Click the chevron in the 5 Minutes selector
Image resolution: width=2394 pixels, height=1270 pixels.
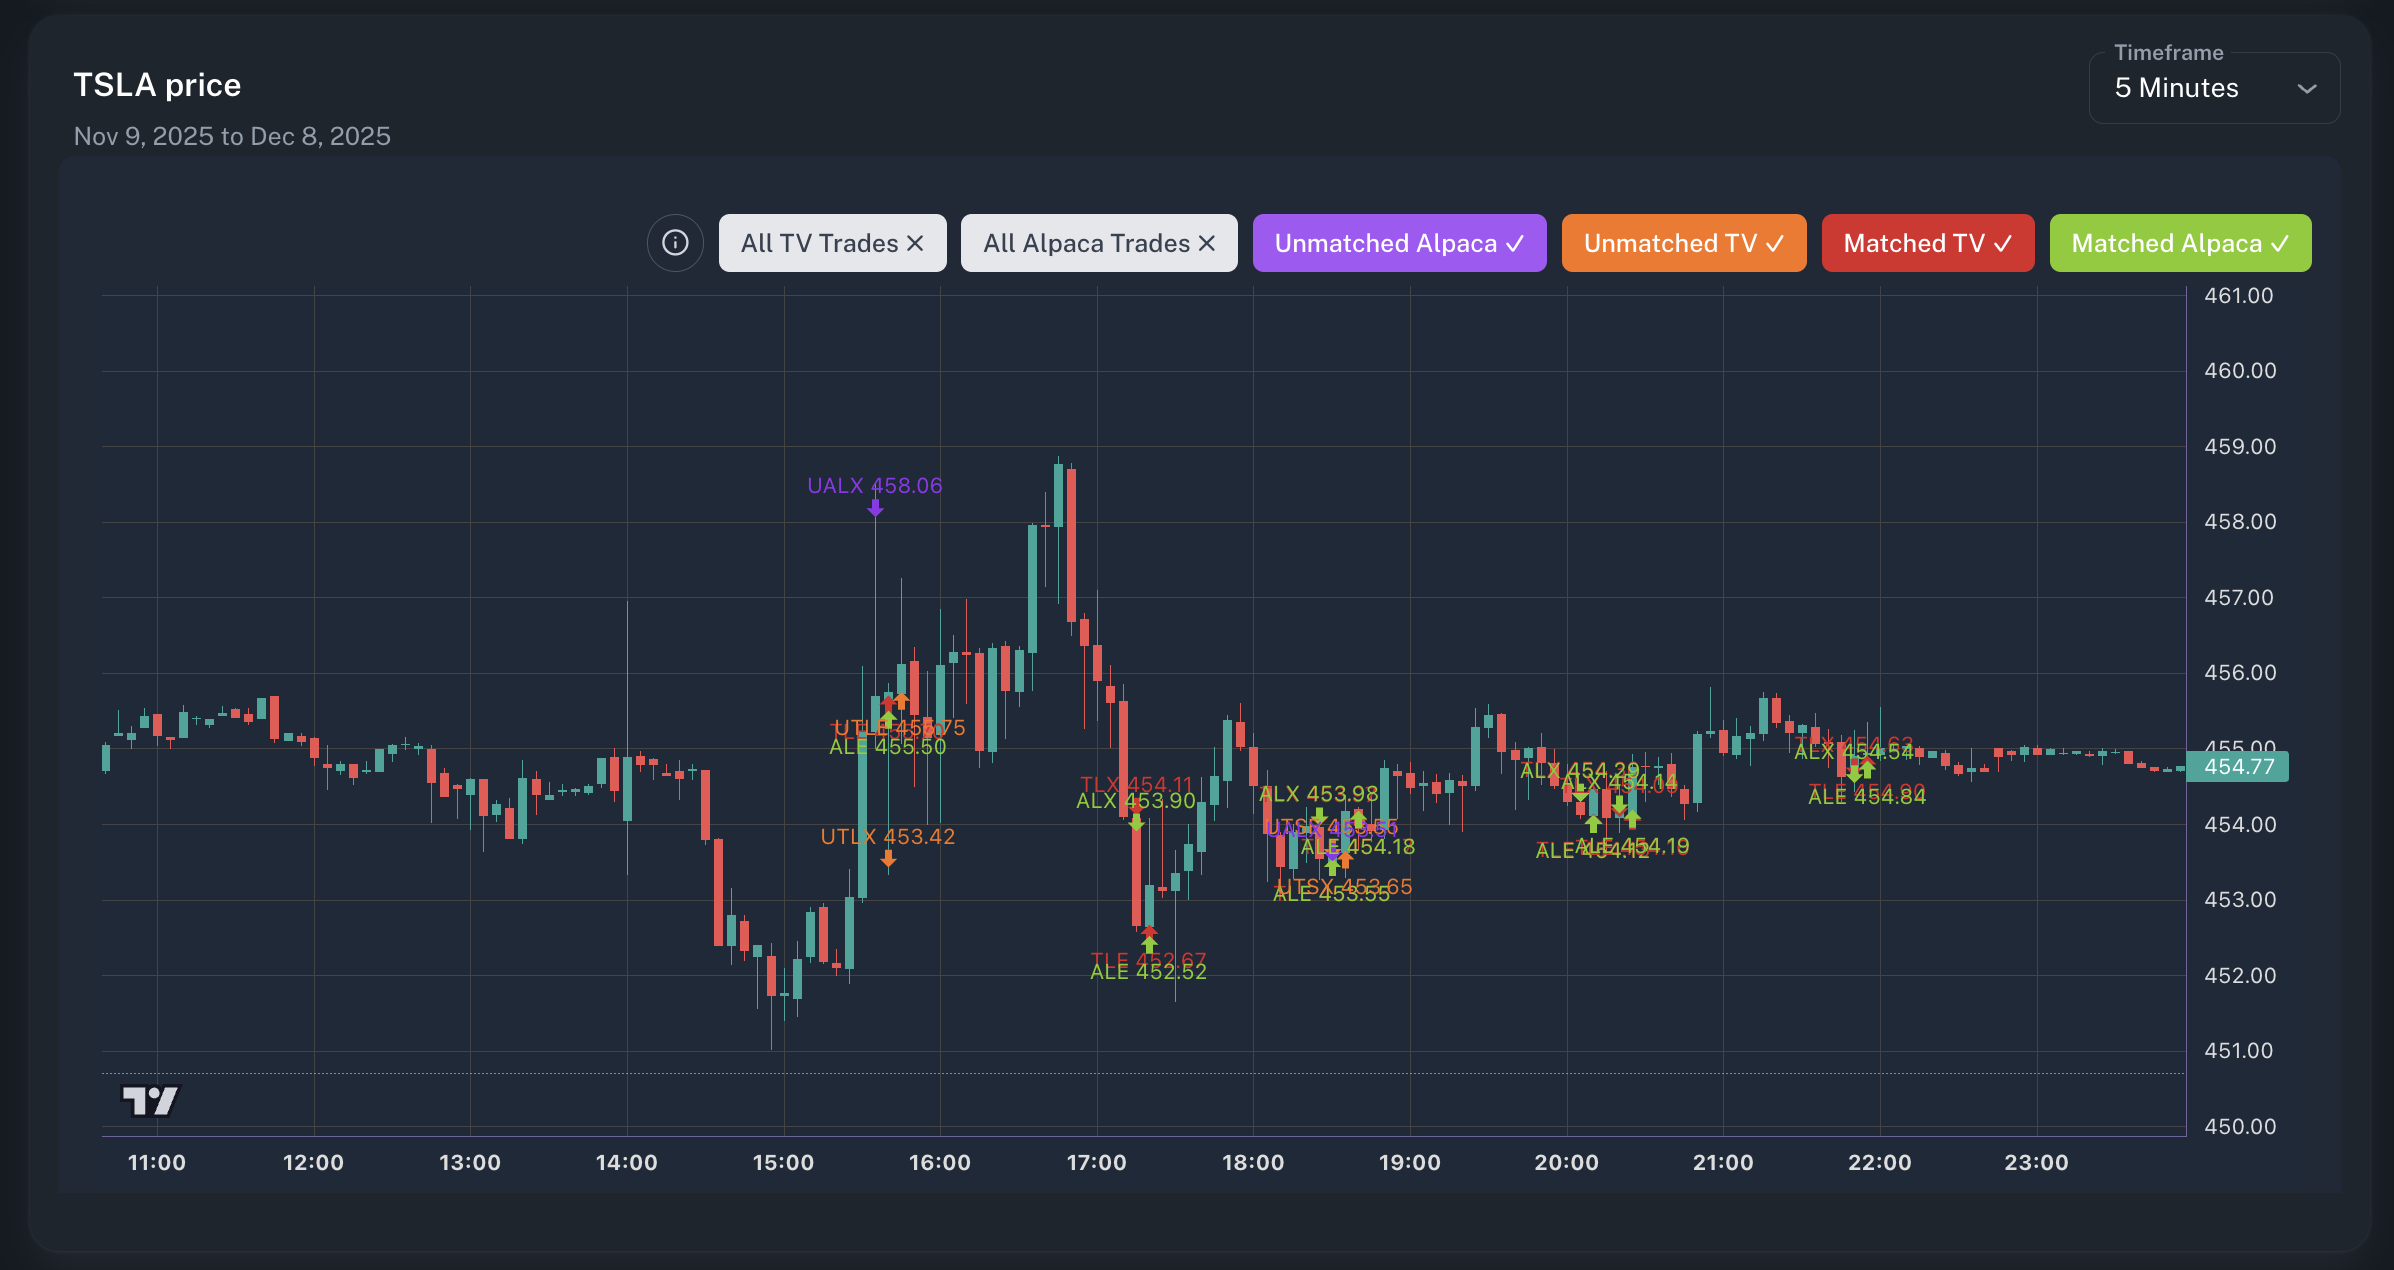pyautogui.click(x=2306, y=88)
